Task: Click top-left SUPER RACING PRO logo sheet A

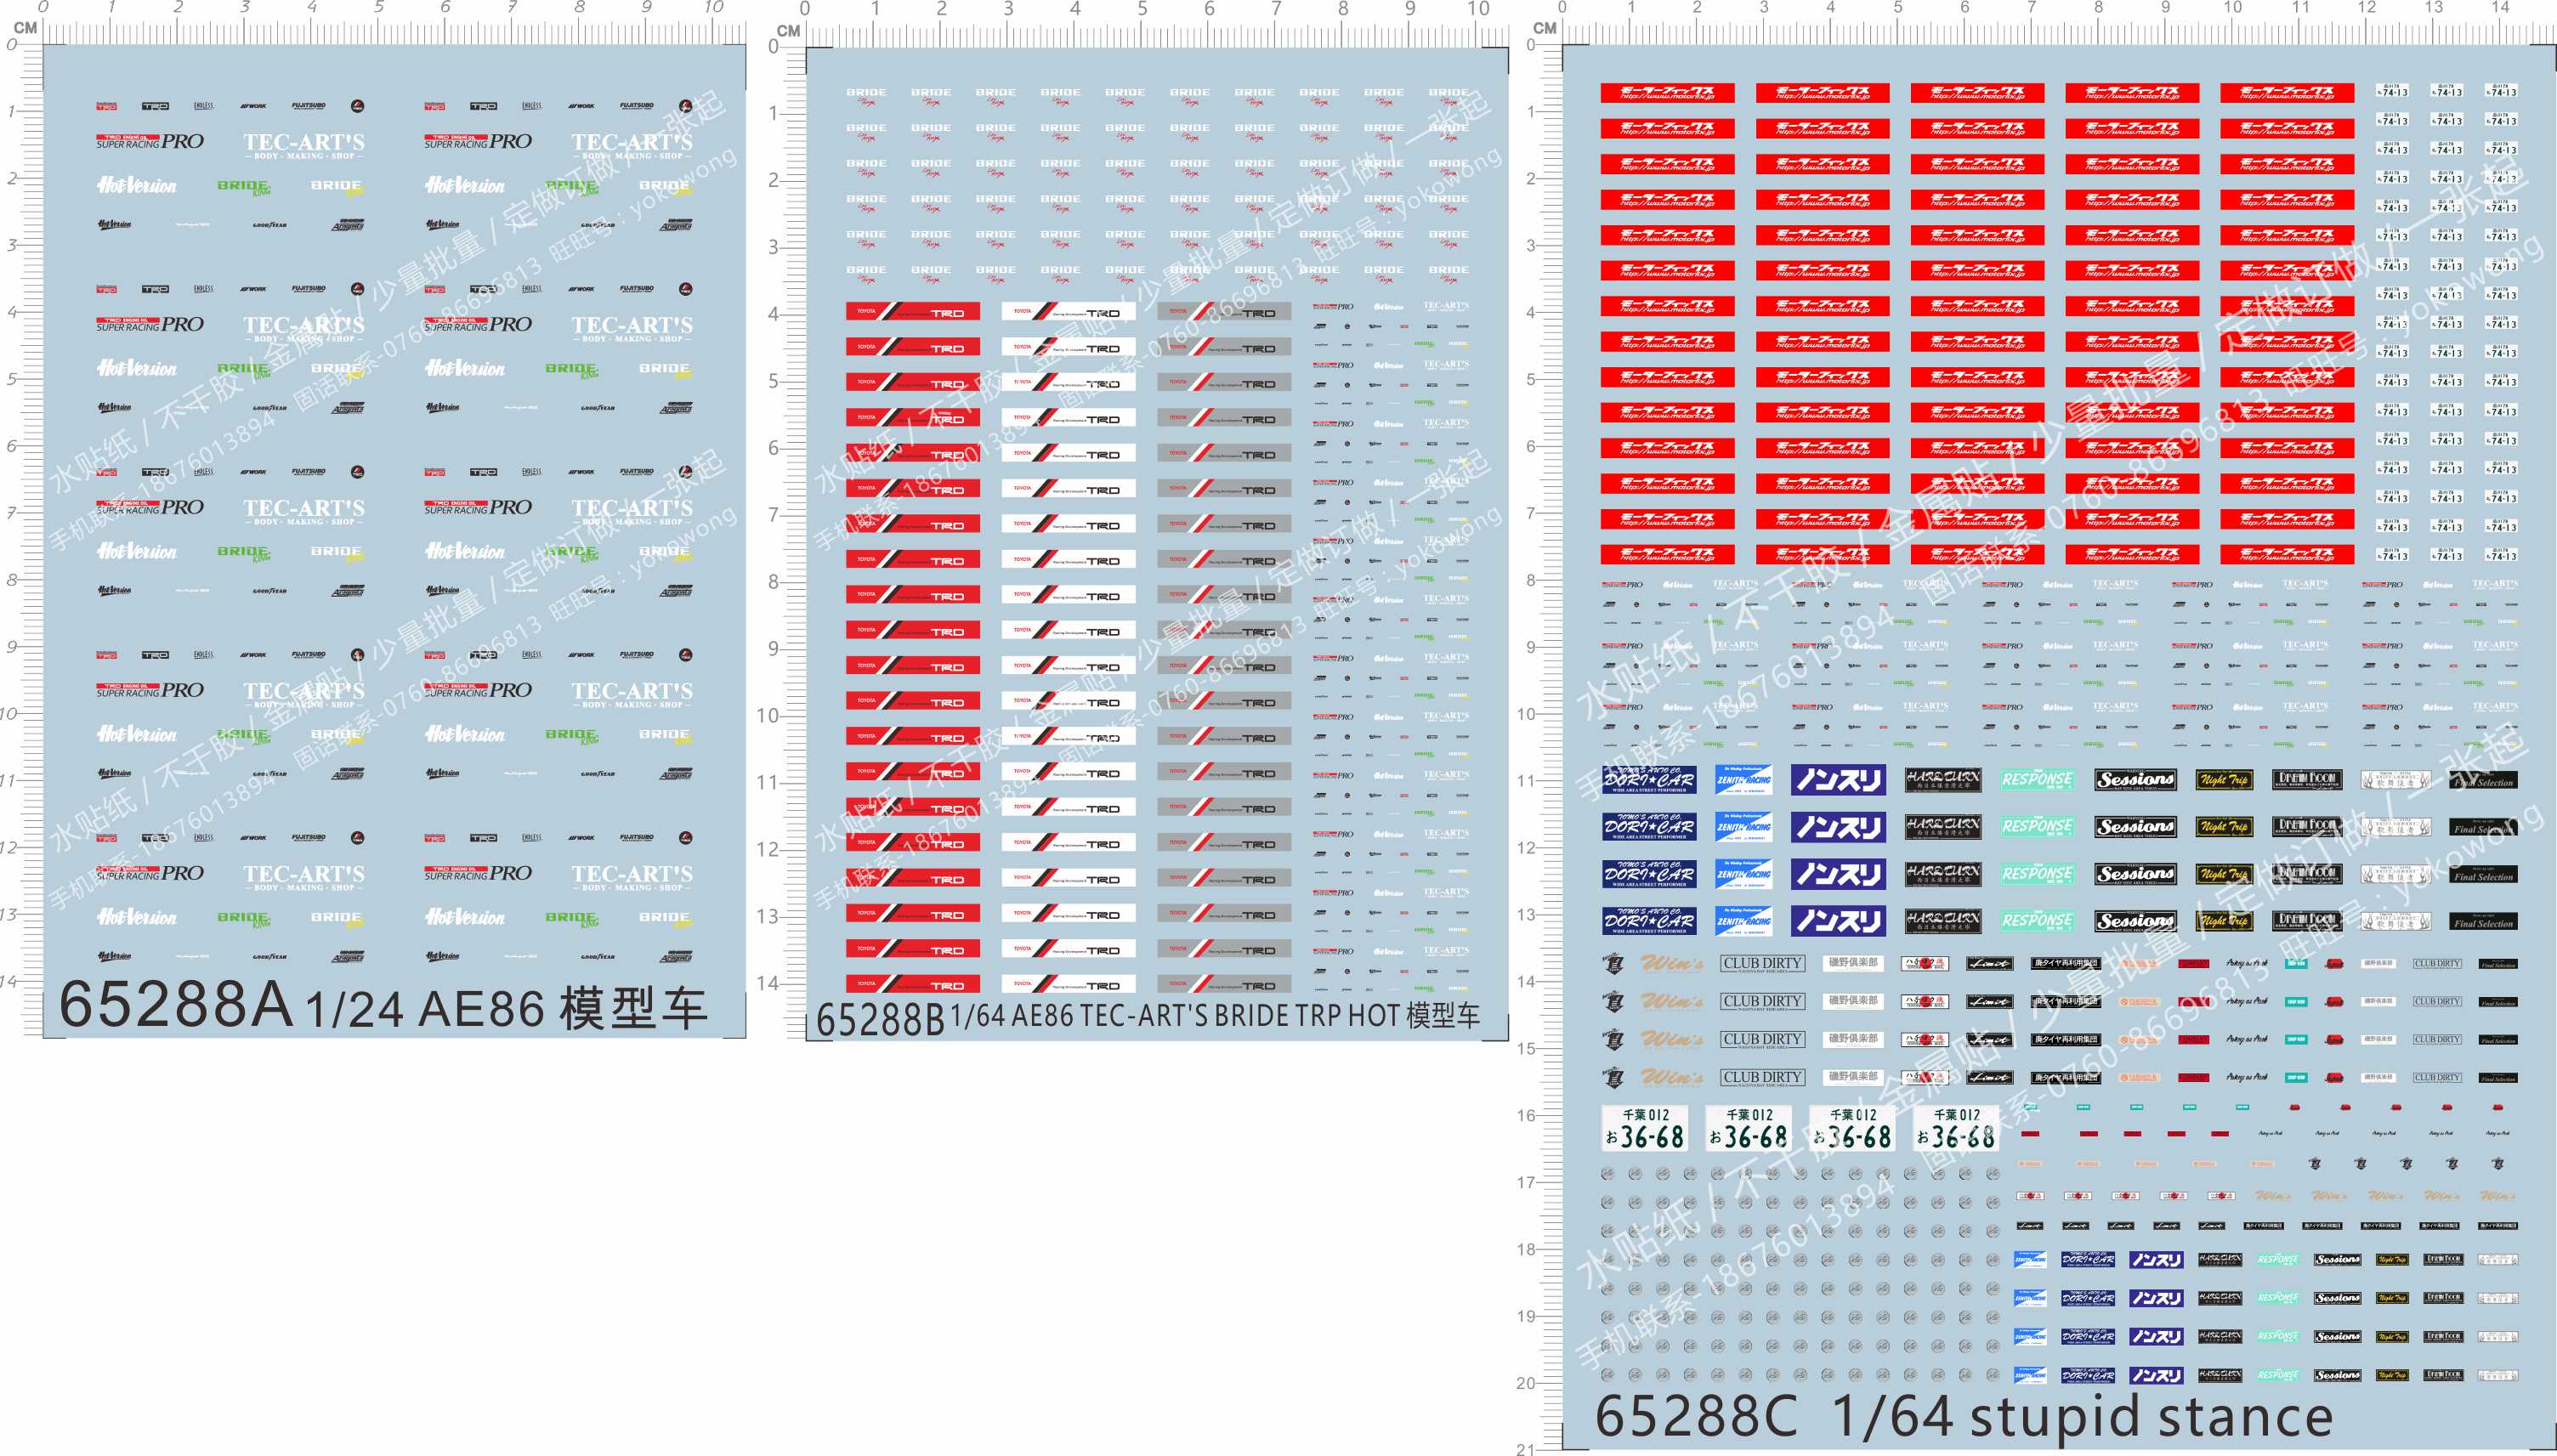Action: coord(149,142)
